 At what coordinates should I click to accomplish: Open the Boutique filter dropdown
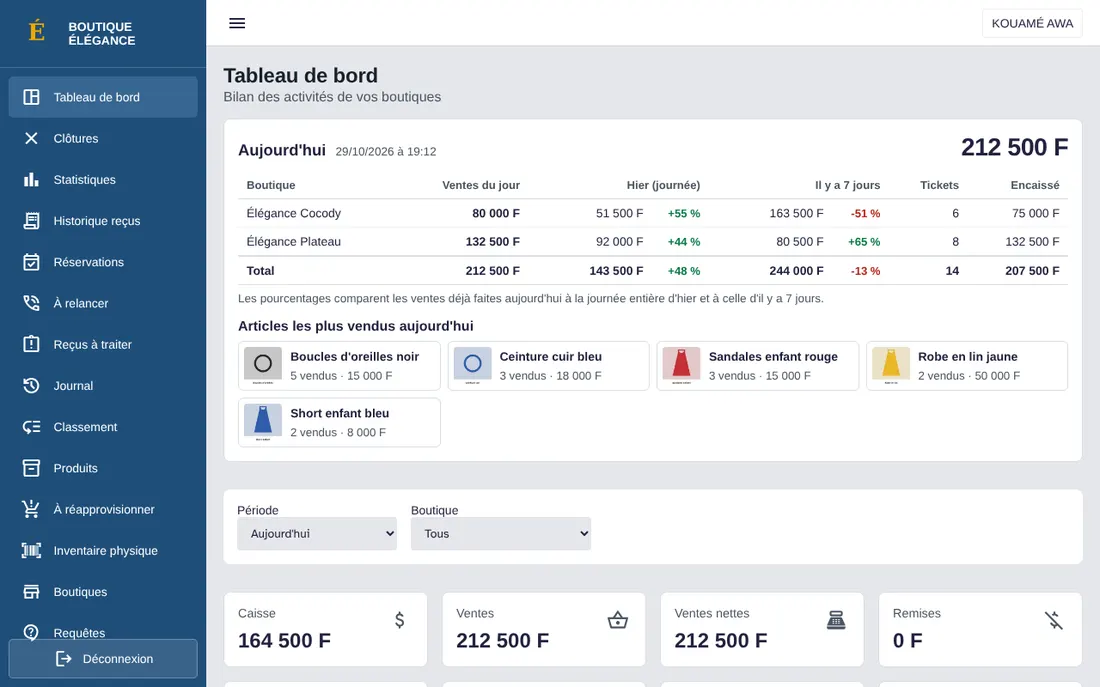click(x=501, y=534)
